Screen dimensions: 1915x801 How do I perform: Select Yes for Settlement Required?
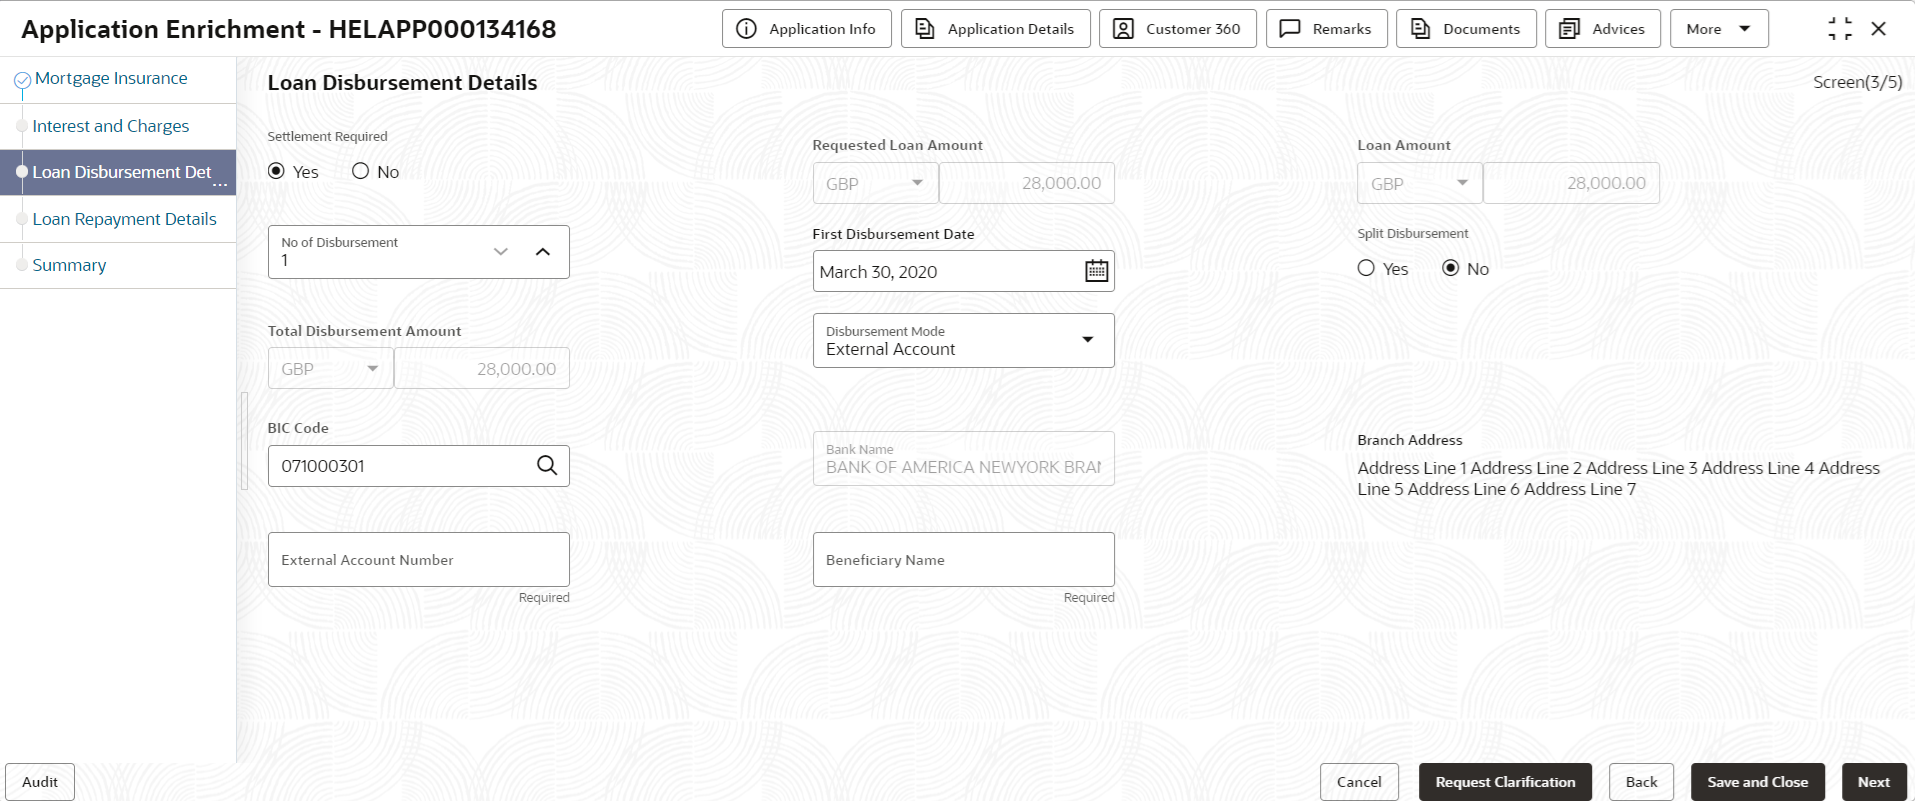point(277,172)
